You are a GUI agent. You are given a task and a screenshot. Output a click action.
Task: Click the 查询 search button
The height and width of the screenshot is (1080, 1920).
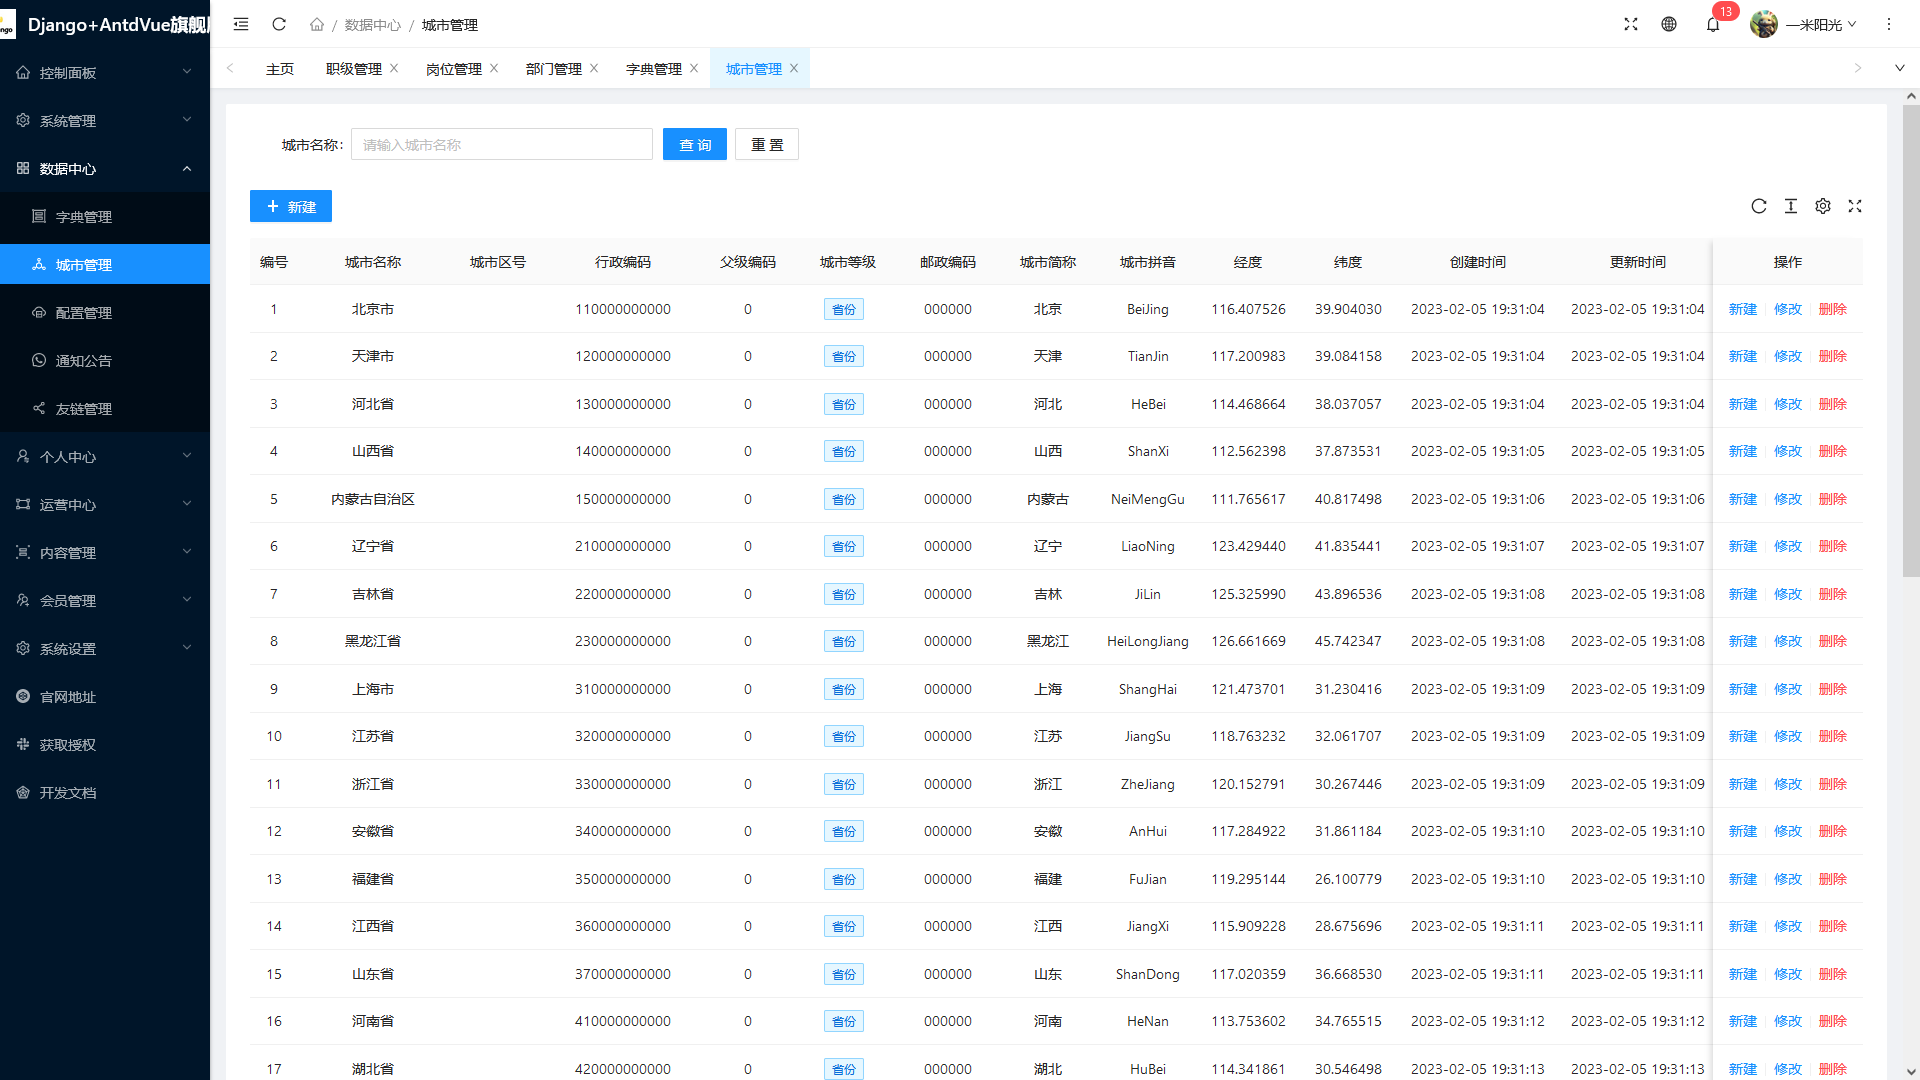(695, 144)
